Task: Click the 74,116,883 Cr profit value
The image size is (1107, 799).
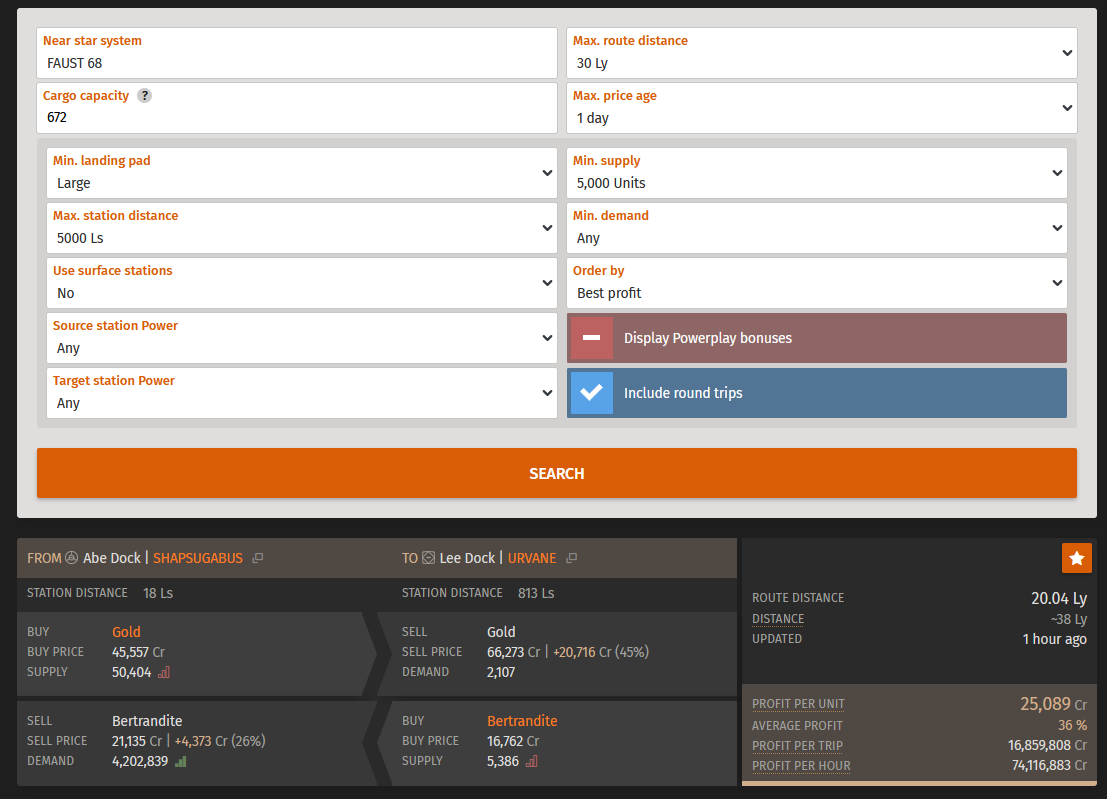Action: click(x=1049, y=766)
